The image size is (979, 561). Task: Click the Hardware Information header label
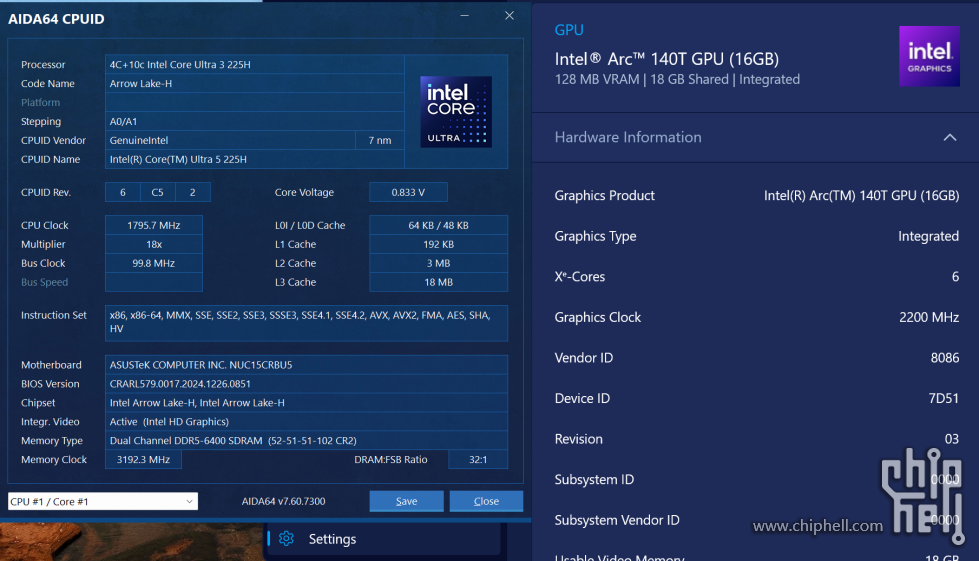627,137
